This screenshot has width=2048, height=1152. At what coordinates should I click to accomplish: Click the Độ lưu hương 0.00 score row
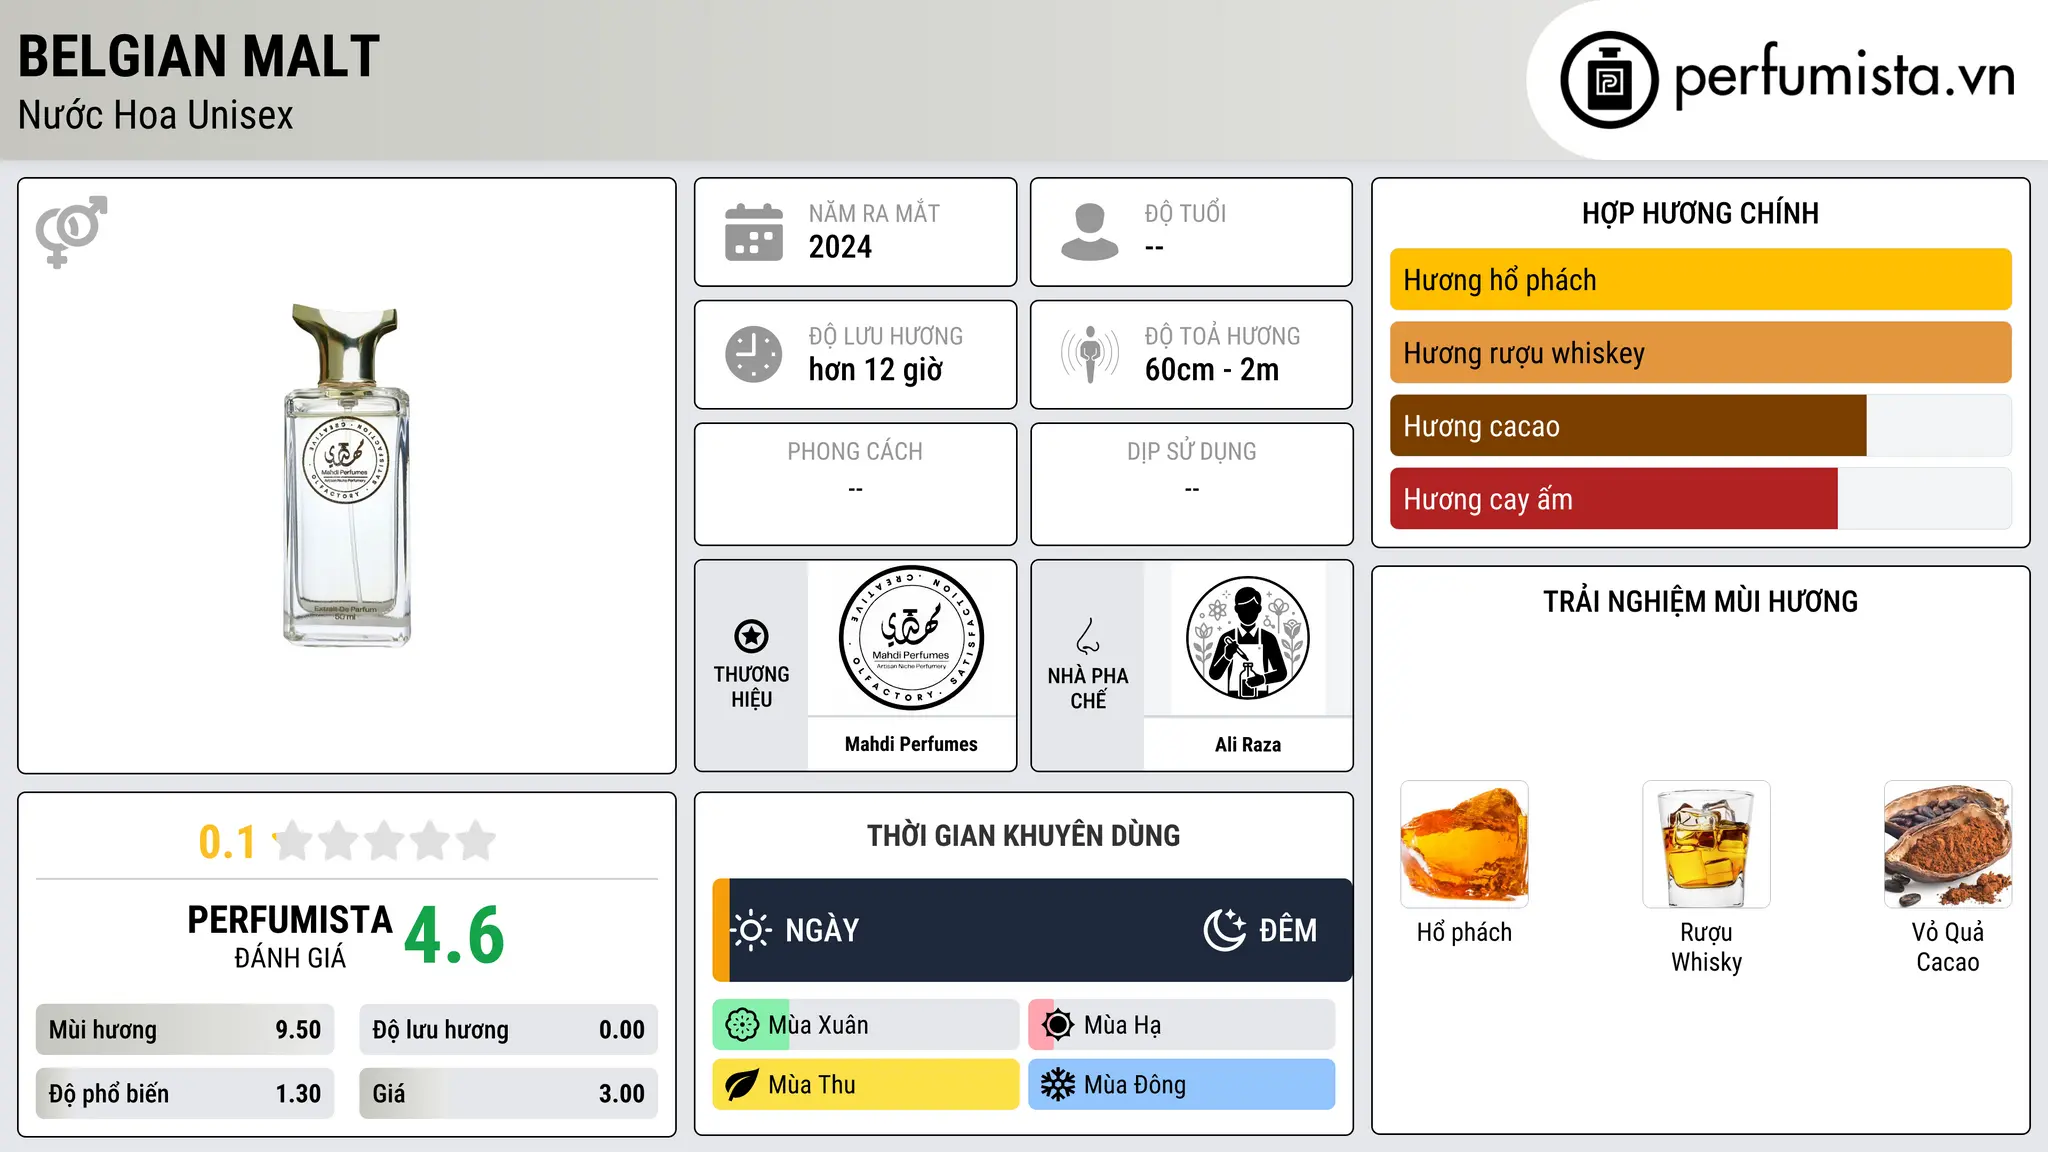(509, 1030)
